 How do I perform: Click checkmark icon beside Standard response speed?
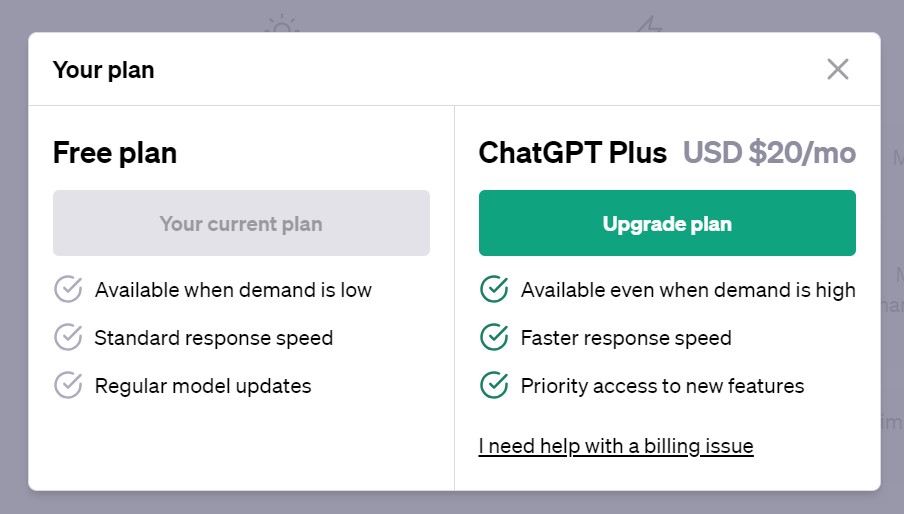click(x=68, y=337)
